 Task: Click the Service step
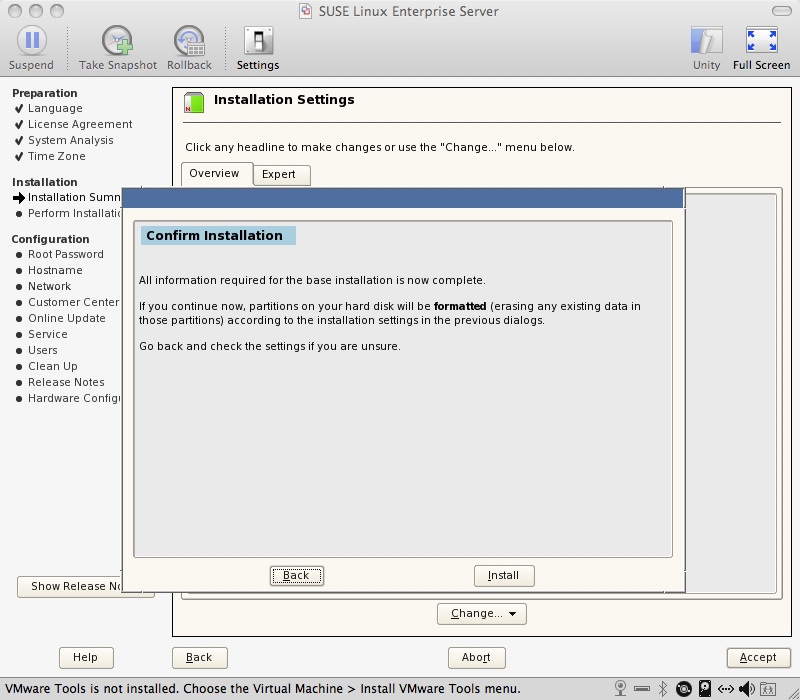pyautogui.click(x=48, y=334)
